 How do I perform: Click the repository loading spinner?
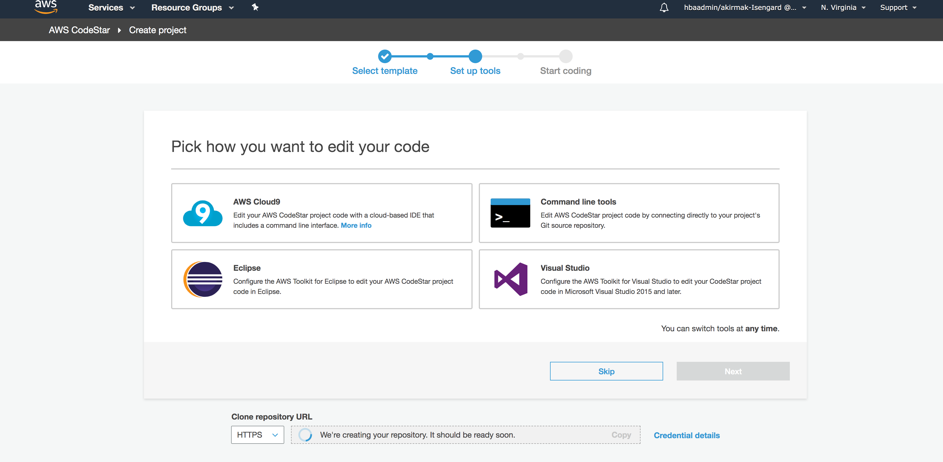pos(306,435)
